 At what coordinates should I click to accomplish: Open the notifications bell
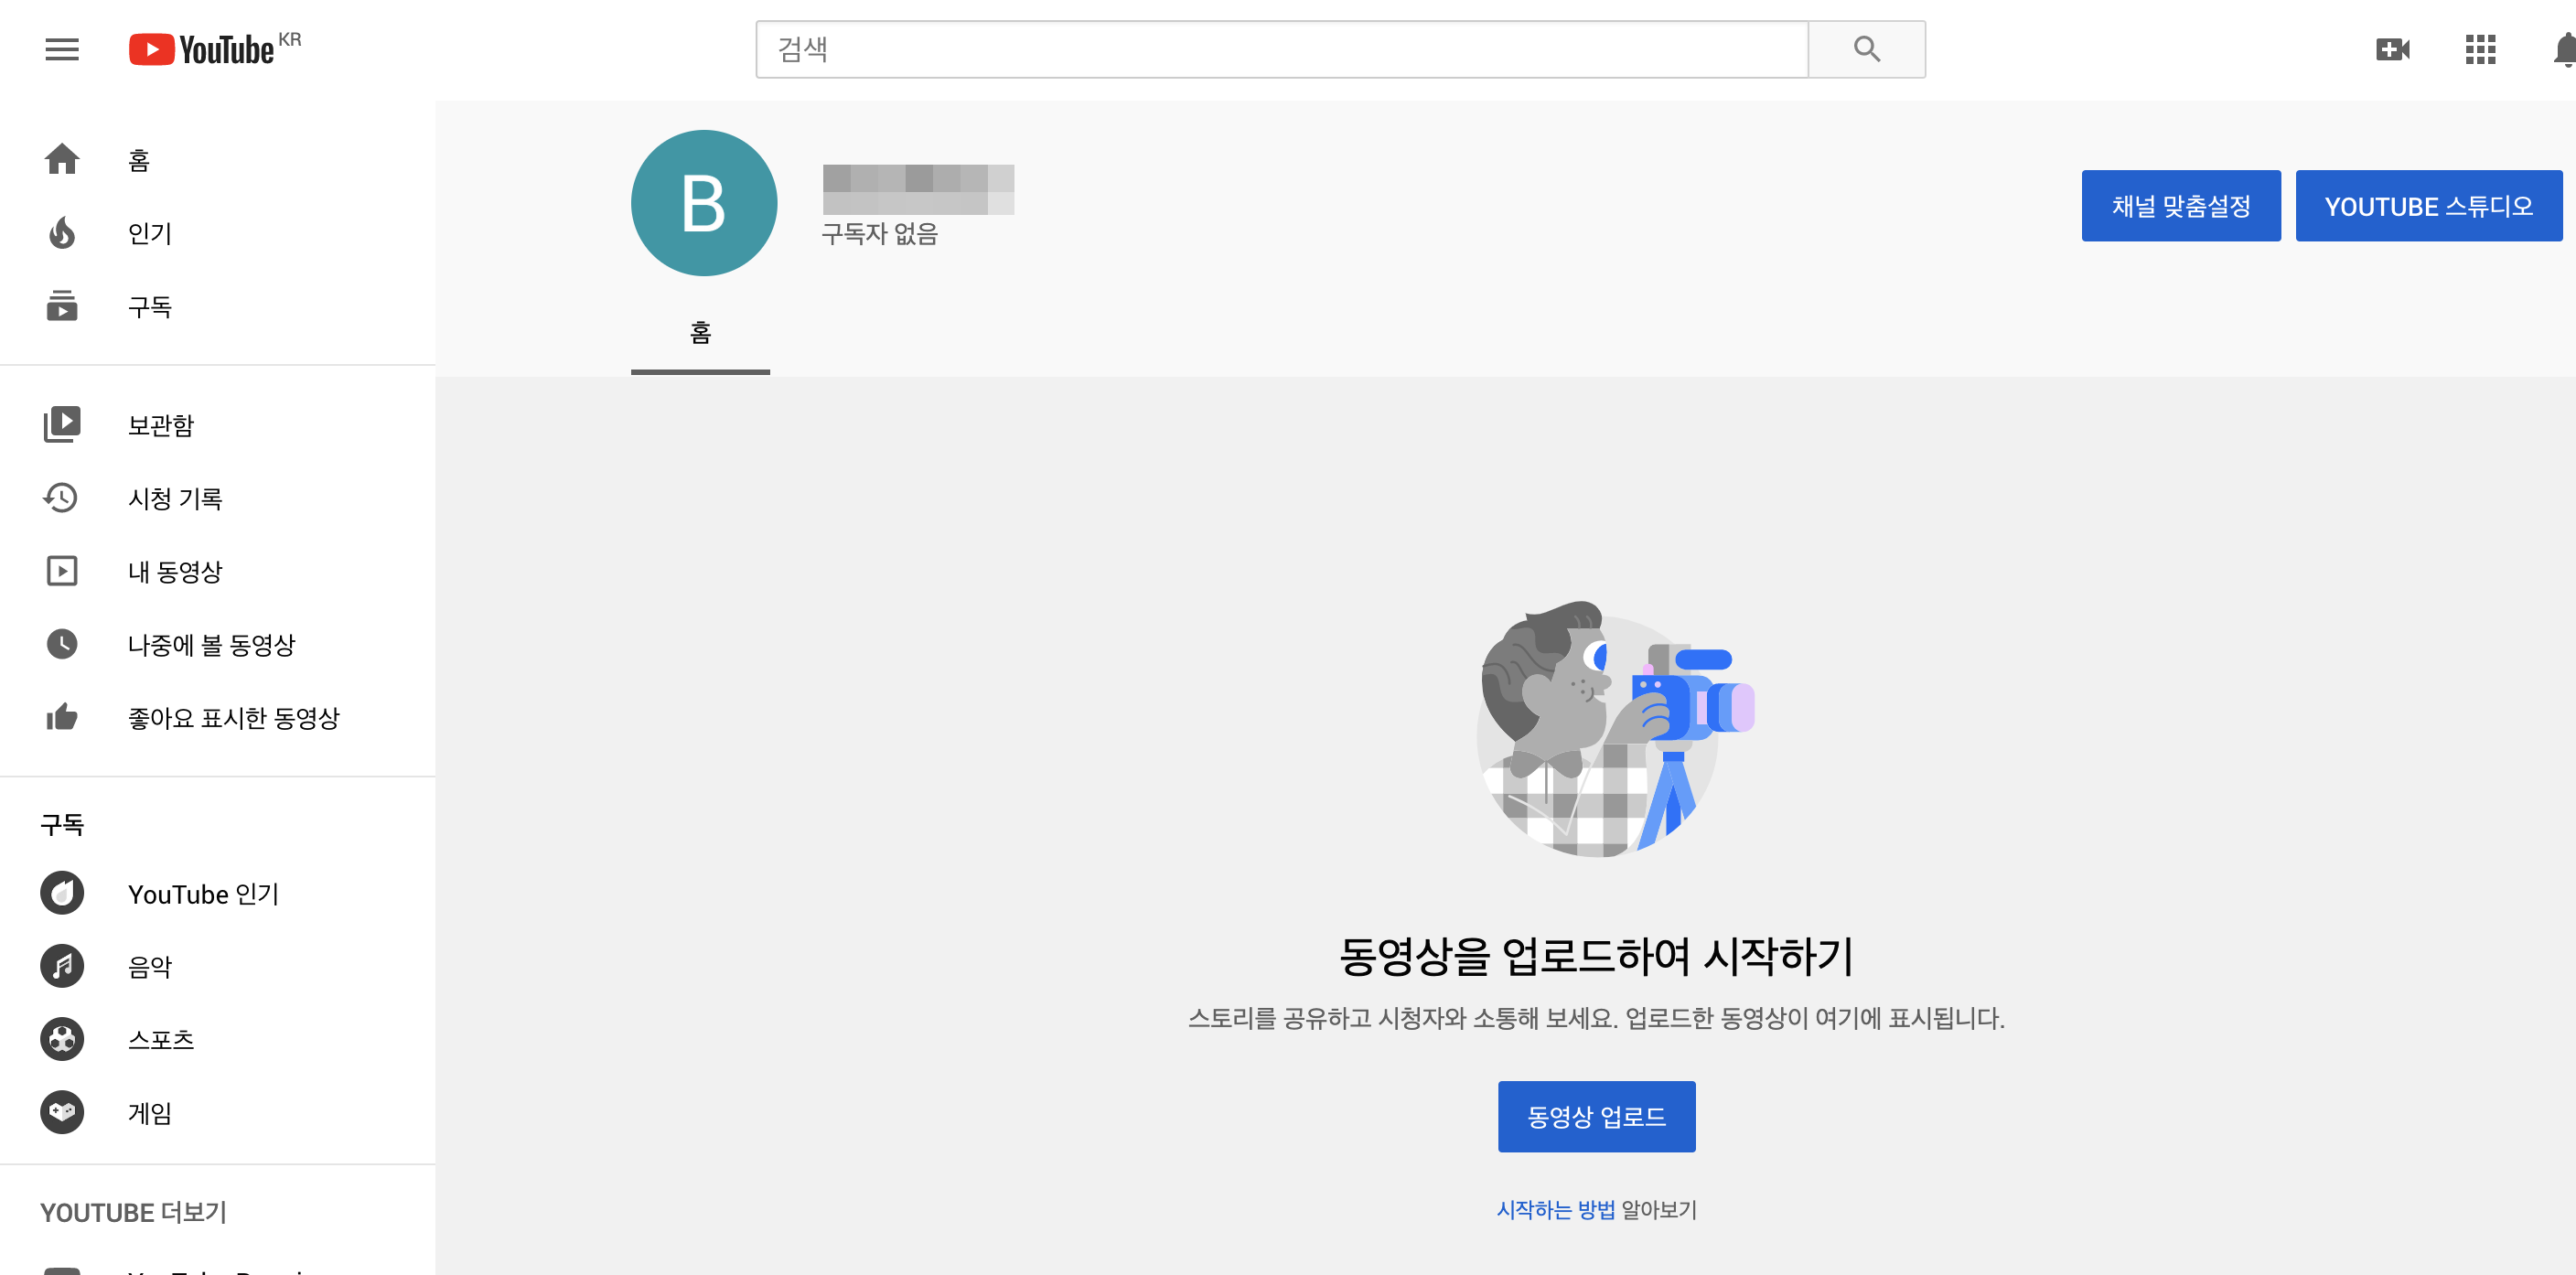[2563, 49]
